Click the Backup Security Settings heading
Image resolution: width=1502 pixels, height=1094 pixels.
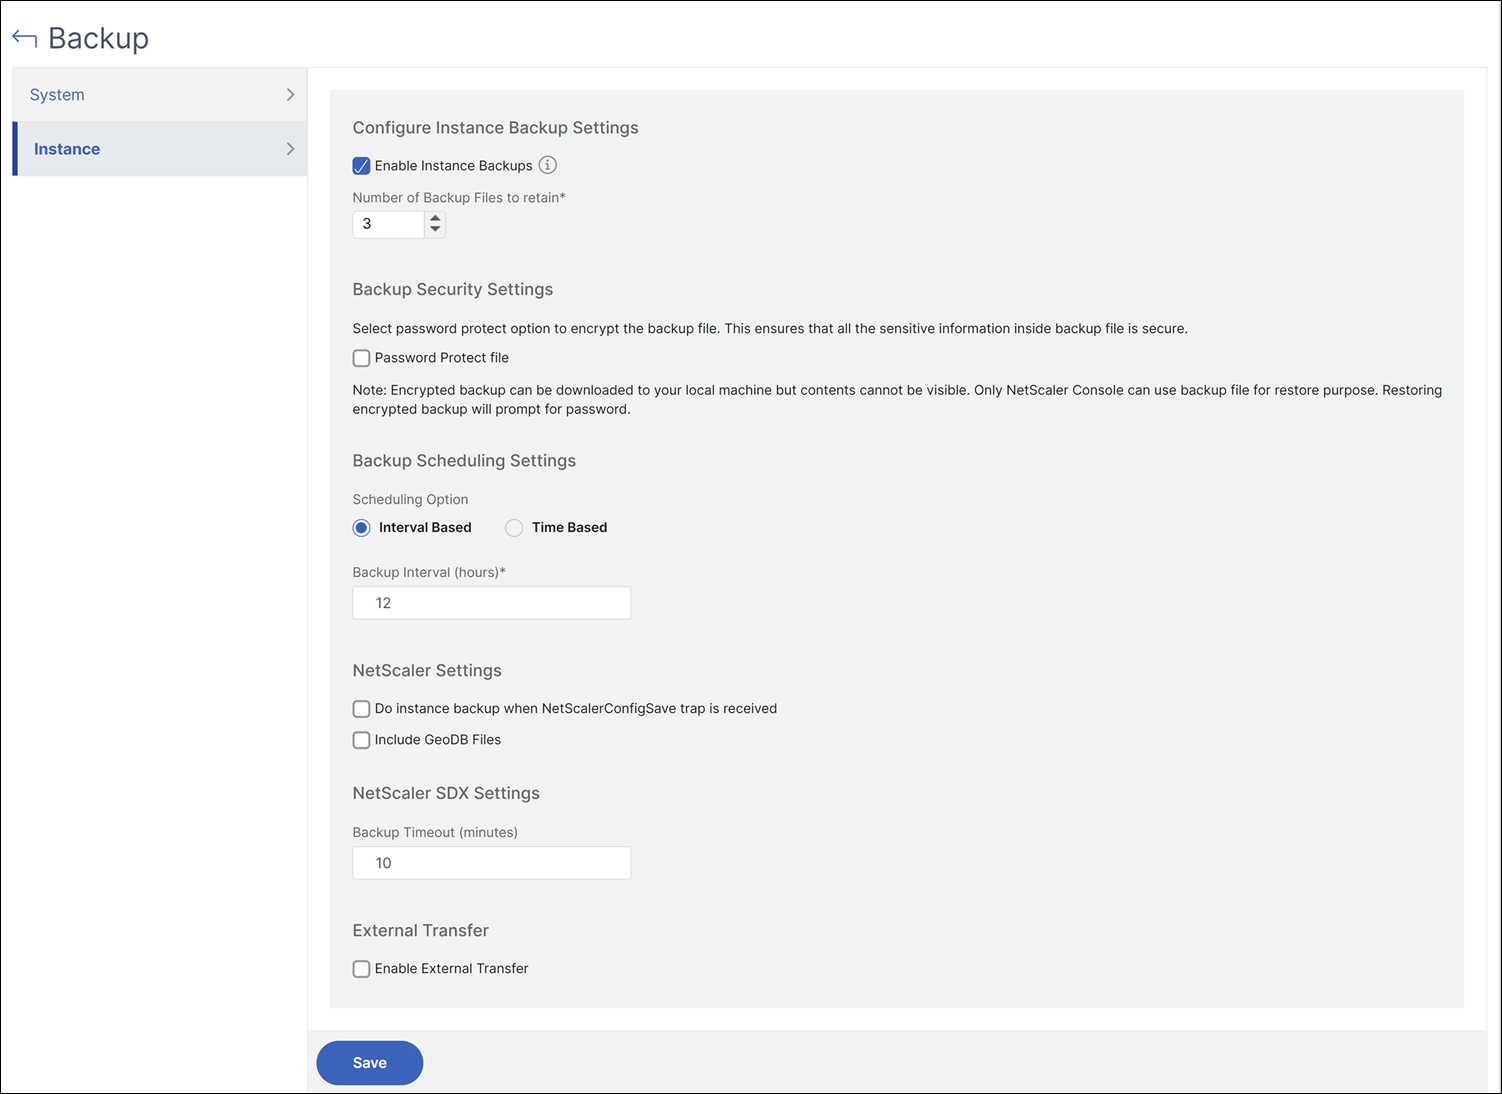tap(453, 289)
